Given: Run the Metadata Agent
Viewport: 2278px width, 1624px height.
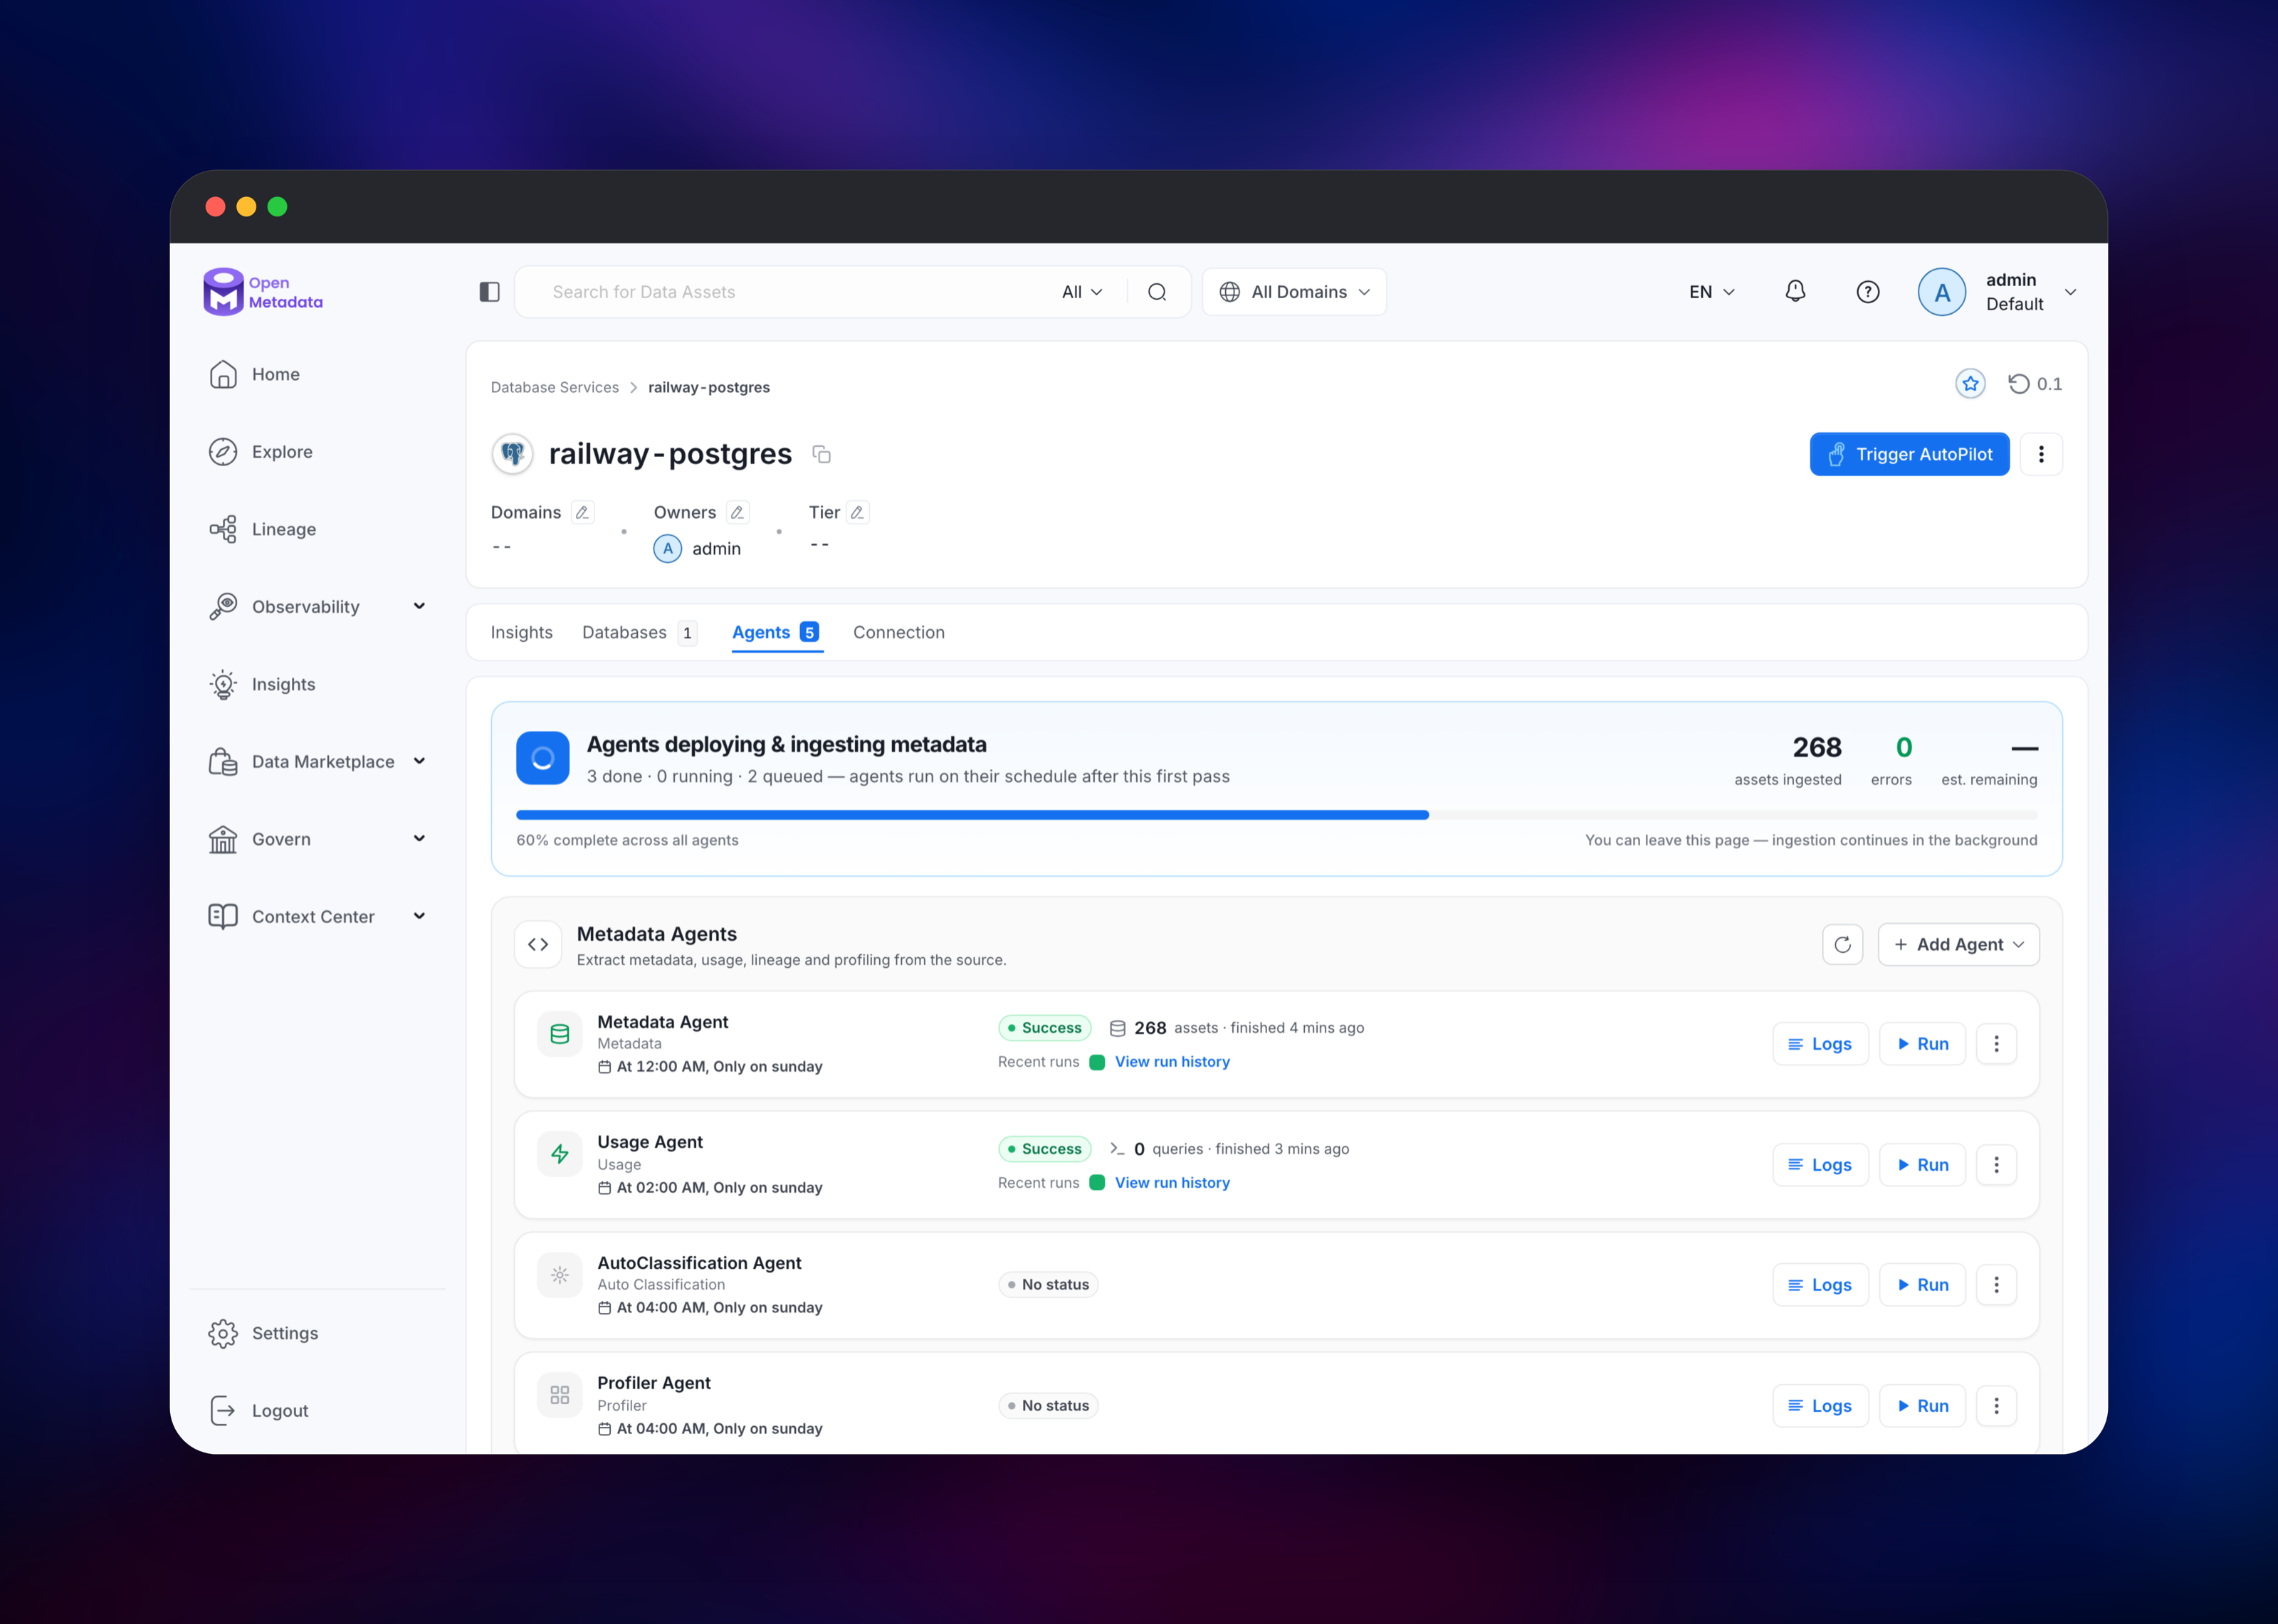Looking at the screenshot, I should click(1922, 1044).
